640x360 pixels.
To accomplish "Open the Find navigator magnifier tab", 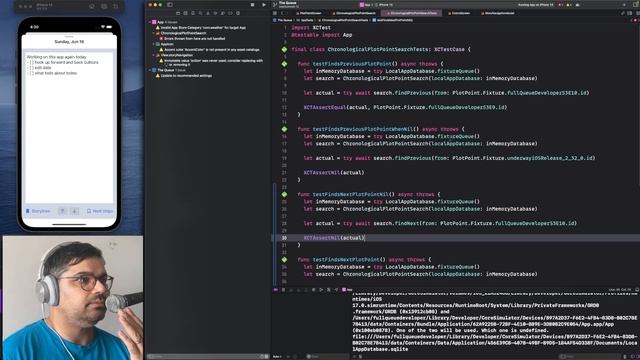I will pyautogui.click(x=200, y=13).
